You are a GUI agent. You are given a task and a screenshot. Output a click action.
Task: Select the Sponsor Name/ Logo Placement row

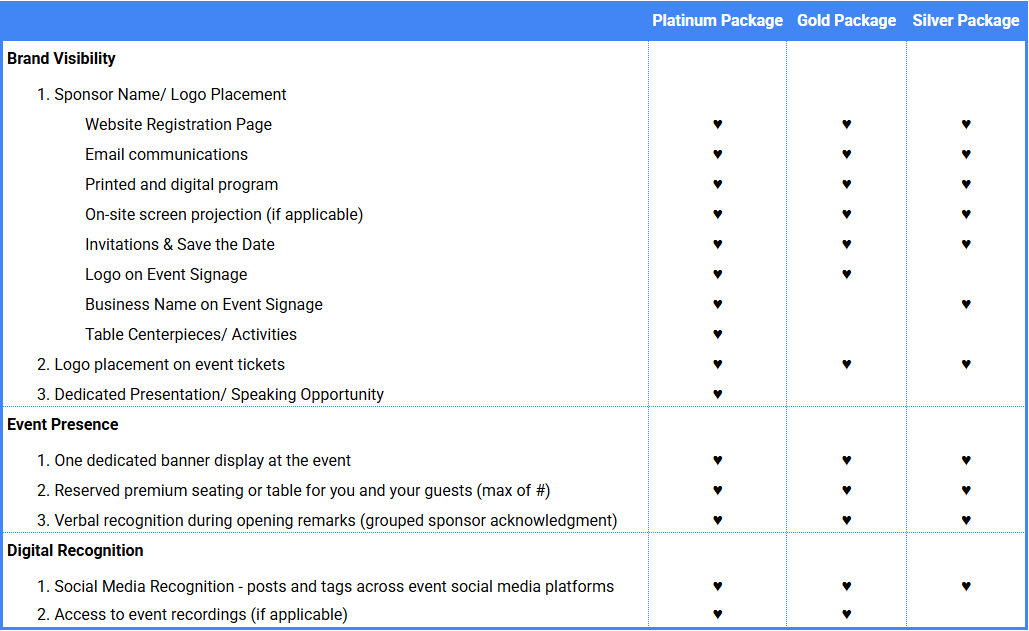(161, 95)
